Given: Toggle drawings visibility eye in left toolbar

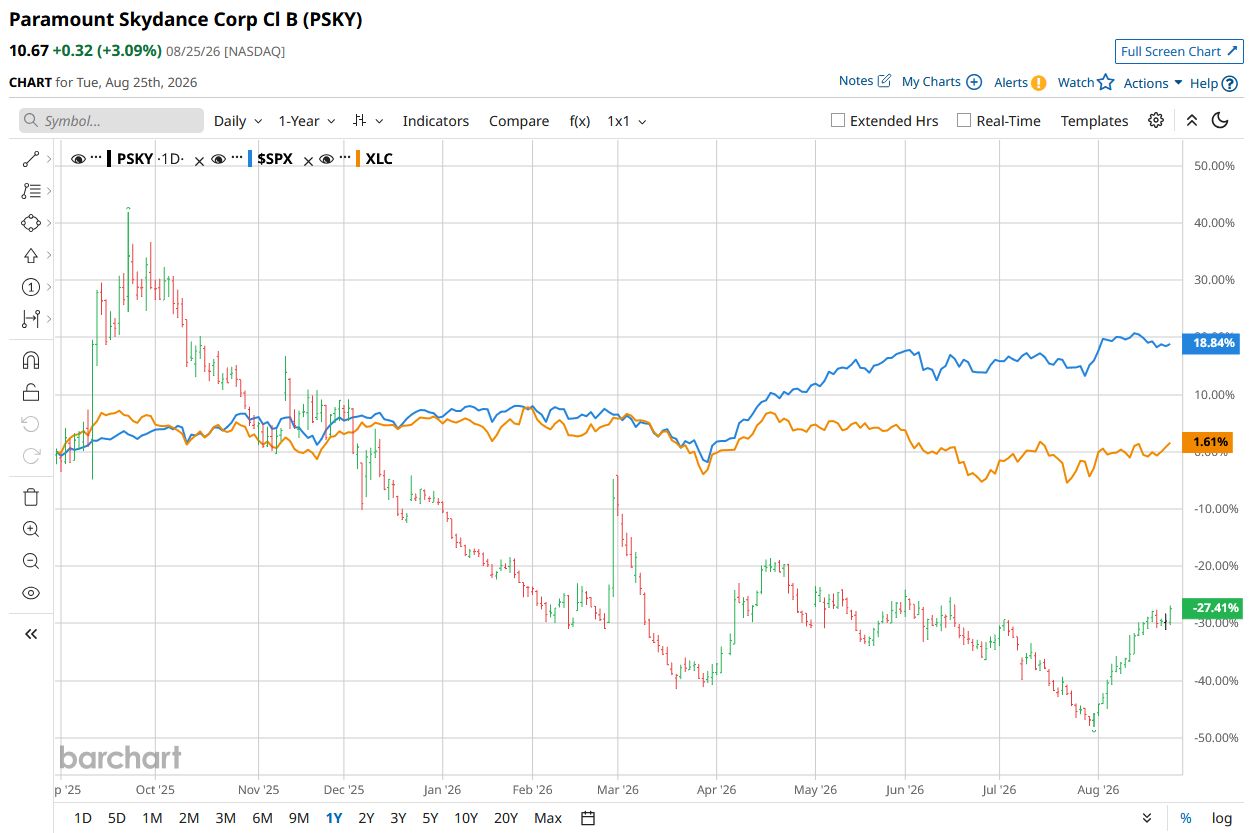Looking at the screenshot, I should click(30, 593).
